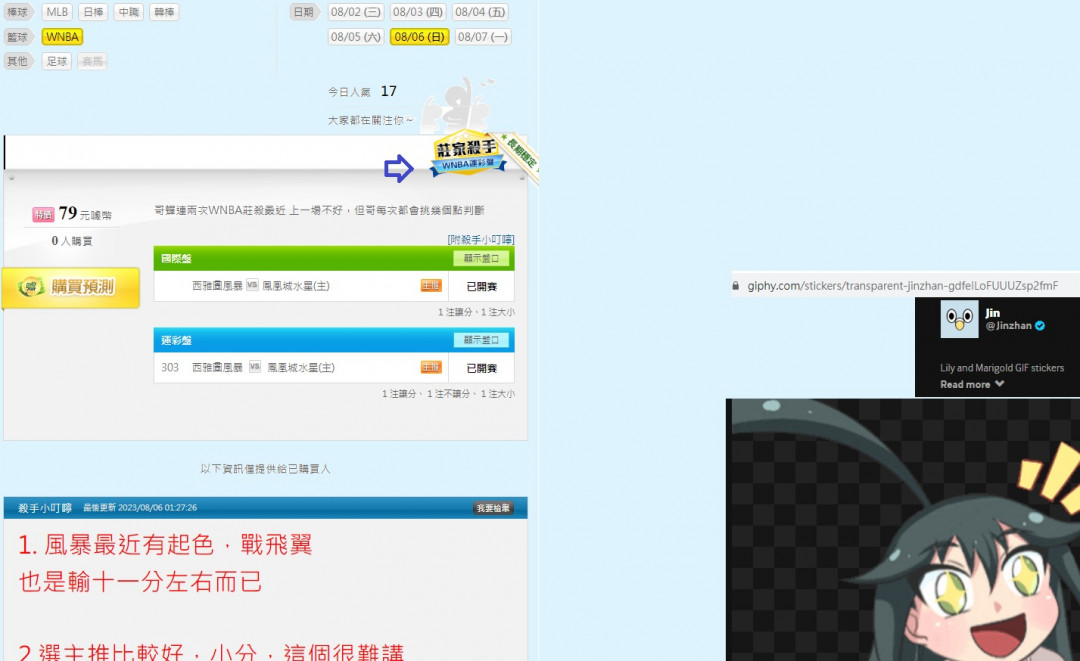
Task: Click the 1 注讓分、1 注大小 summary
Action: 476,312
